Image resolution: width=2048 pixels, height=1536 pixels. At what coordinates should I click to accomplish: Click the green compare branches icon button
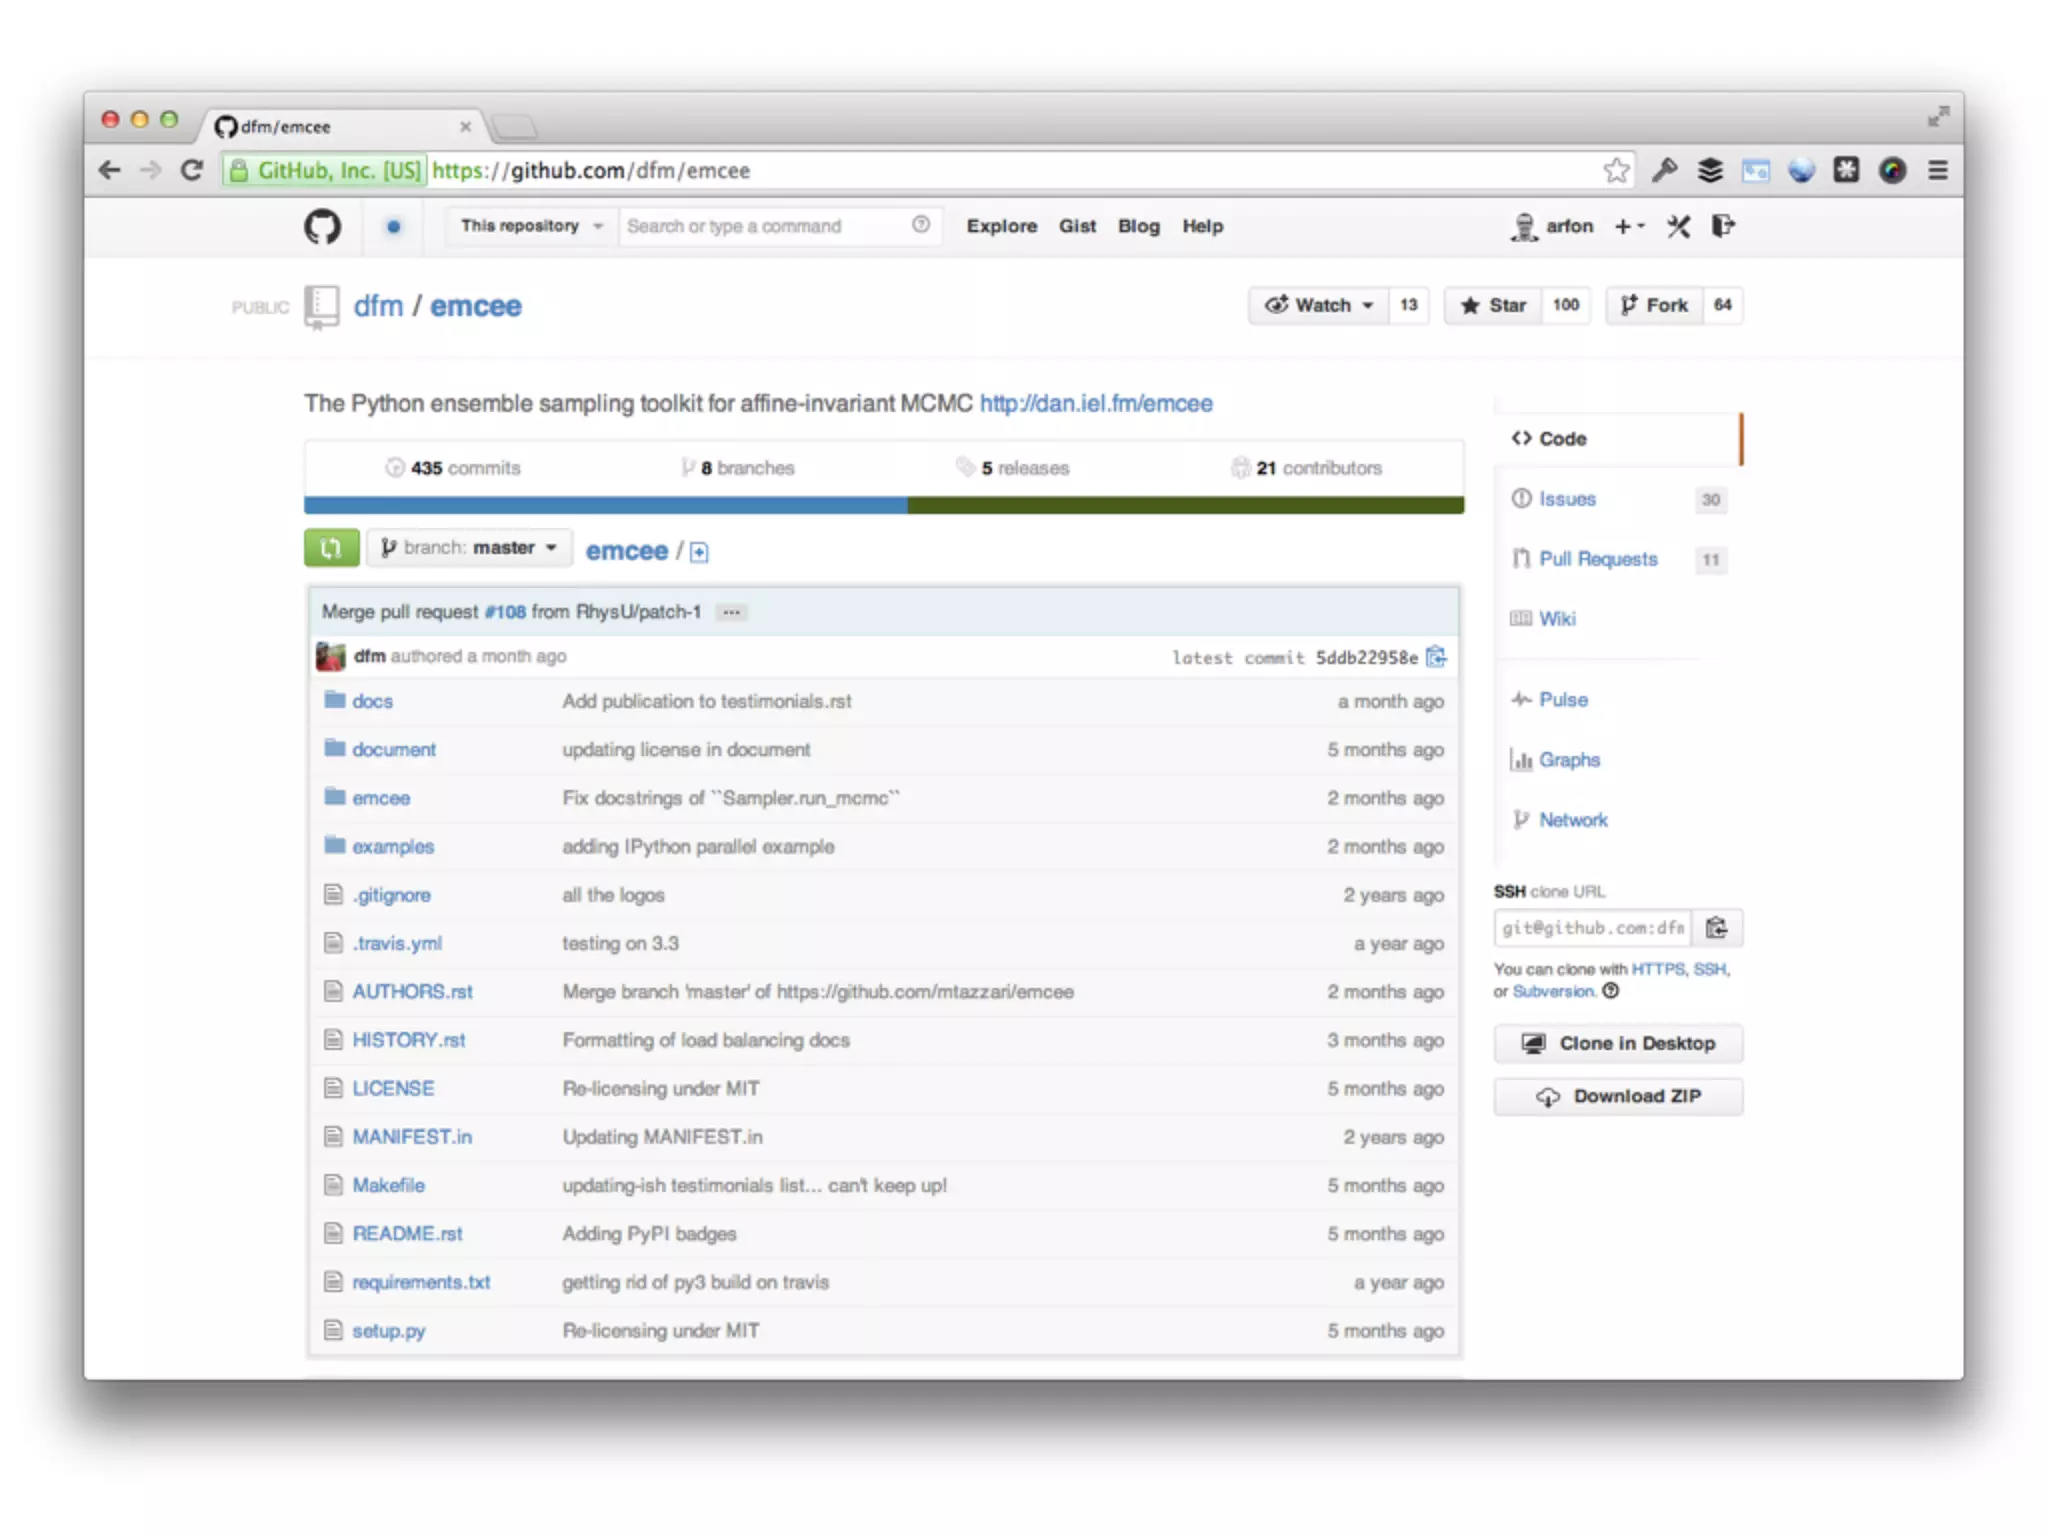[x=331, y=548]
